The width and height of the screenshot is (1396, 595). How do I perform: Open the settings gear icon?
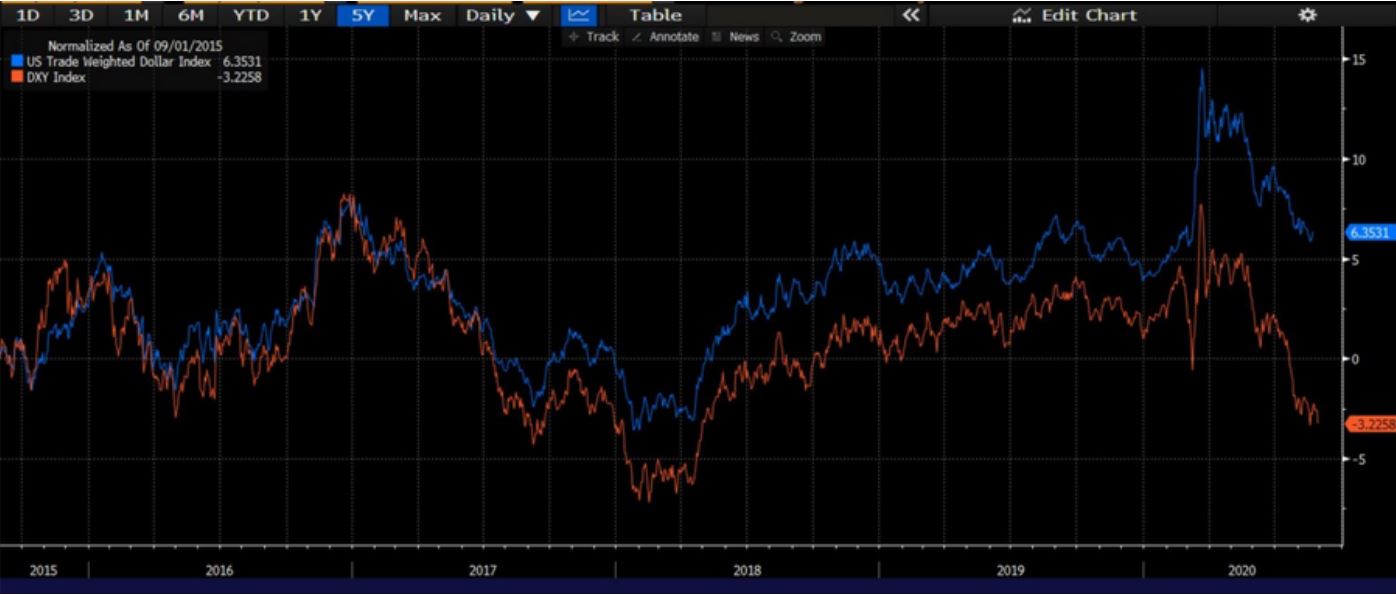[1307, 15]
